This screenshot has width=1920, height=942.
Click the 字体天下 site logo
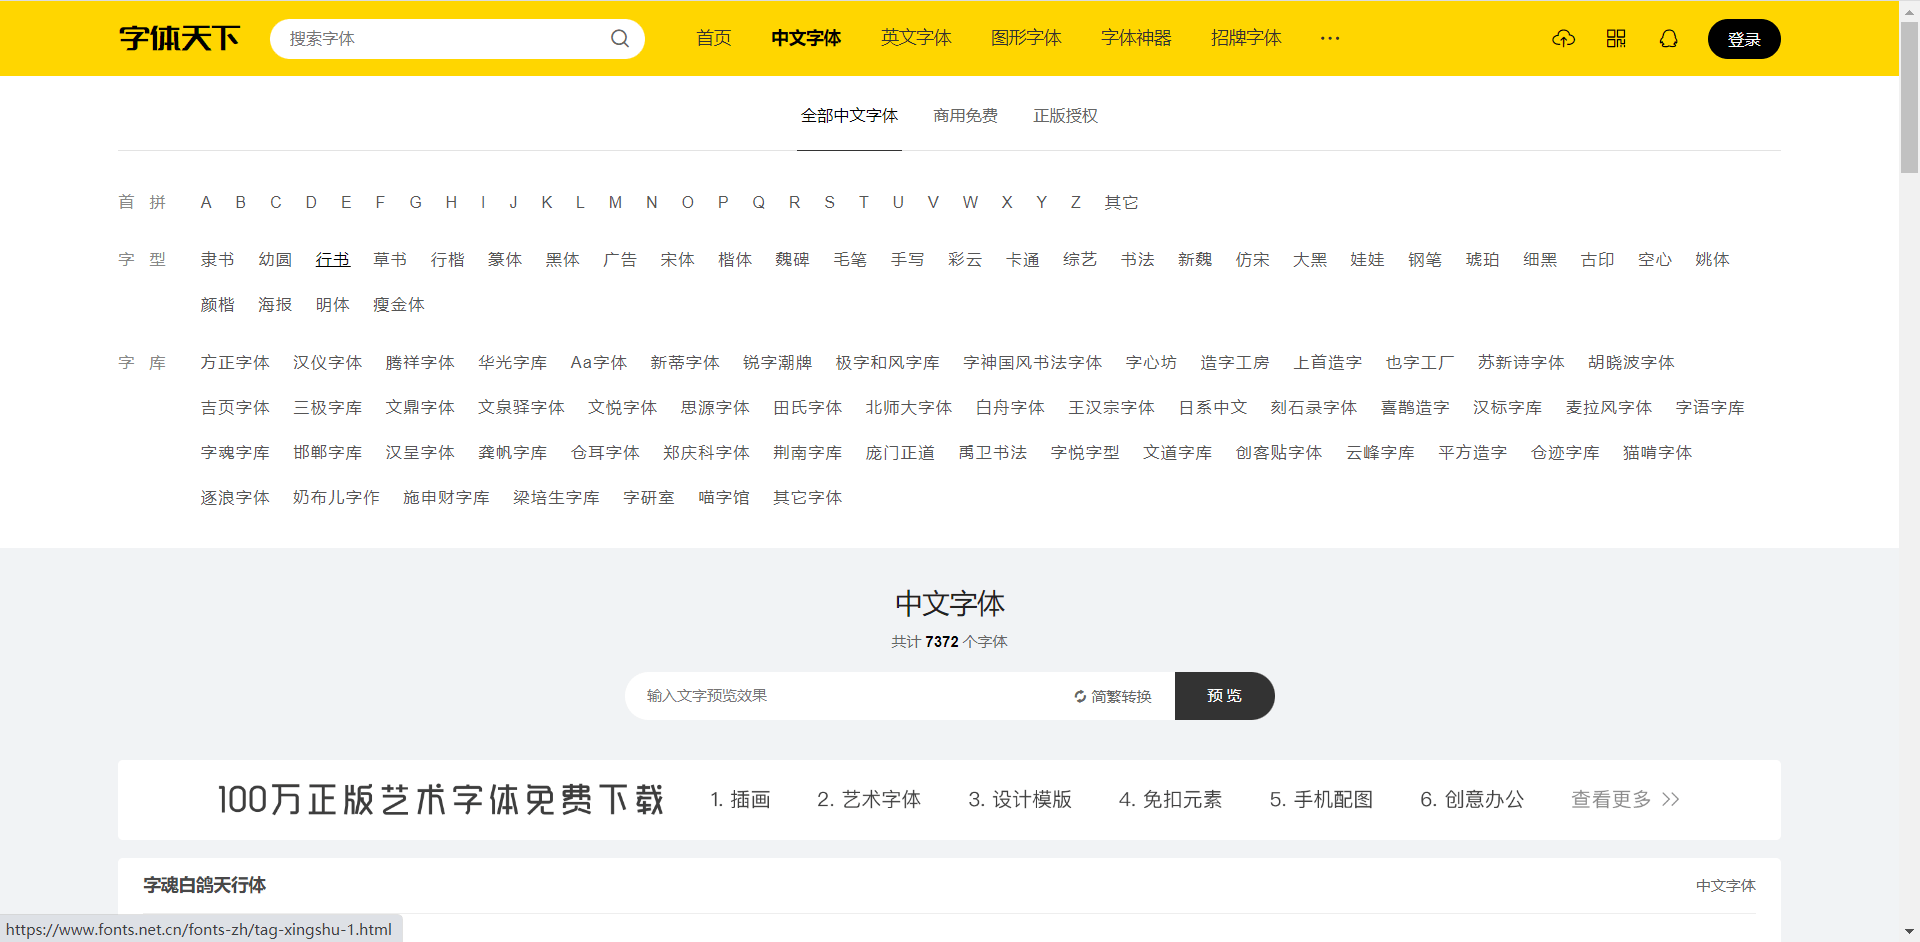179,38
